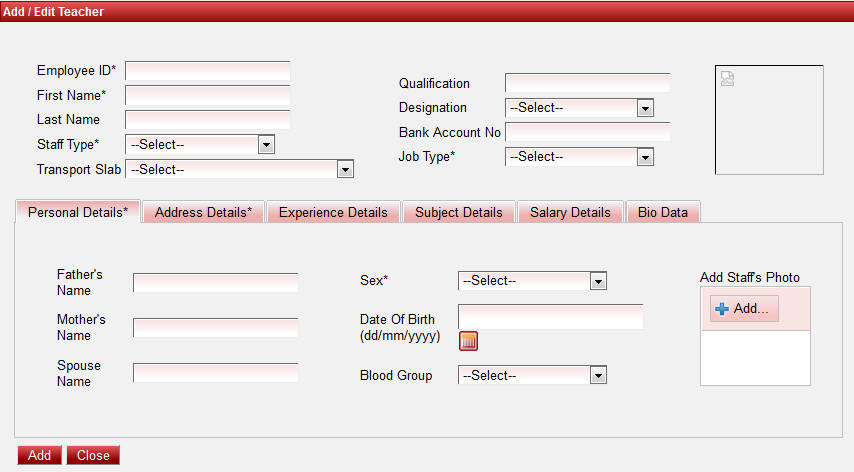Click the Close button
854x472 pixels.
[x=93, y=456]
